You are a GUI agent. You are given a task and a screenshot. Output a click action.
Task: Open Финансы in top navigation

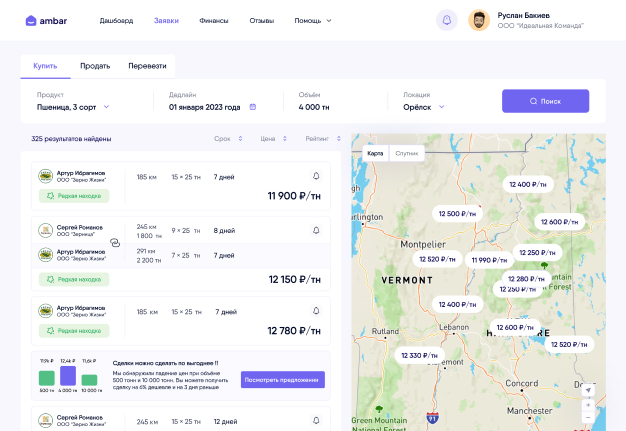point(213,20)
